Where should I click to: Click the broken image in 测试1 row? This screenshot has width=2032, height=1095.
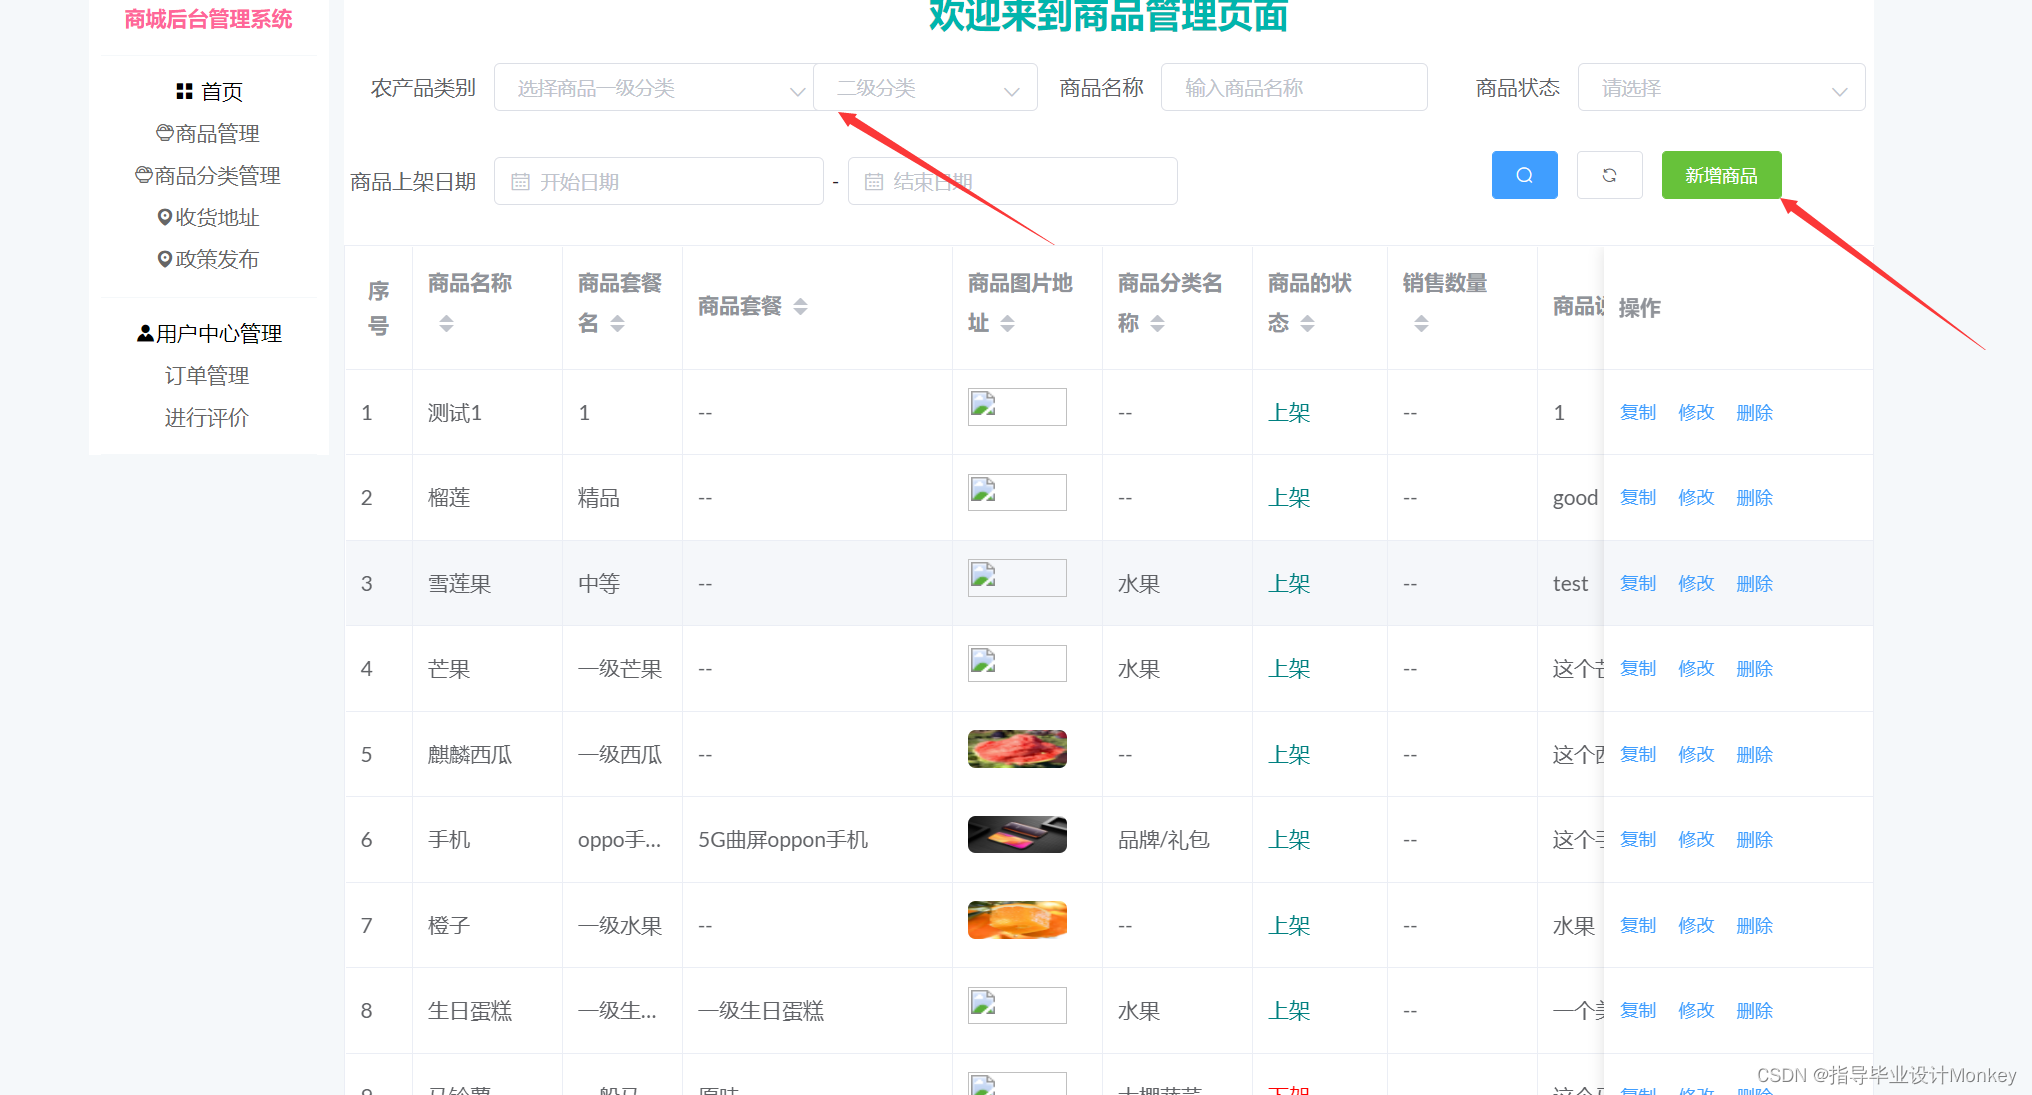click(x=1017, y=407)
